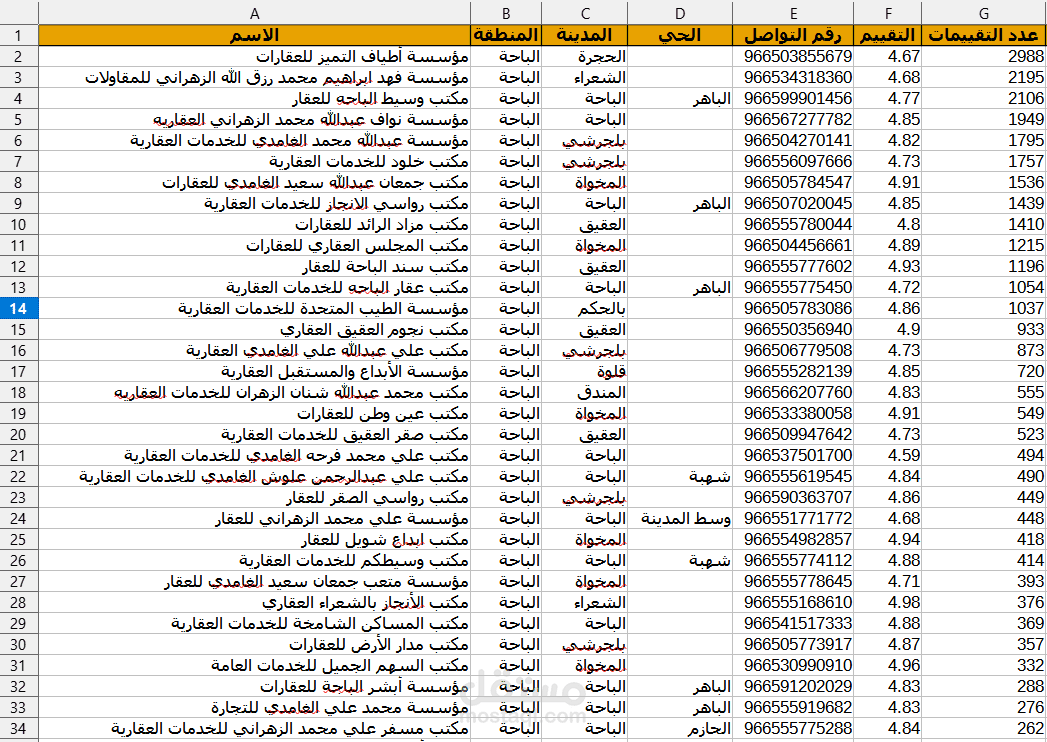Select cell with phone 966599901456
Image resolution: width=1047 pixels, height=742 pixels.
point(793,98)
